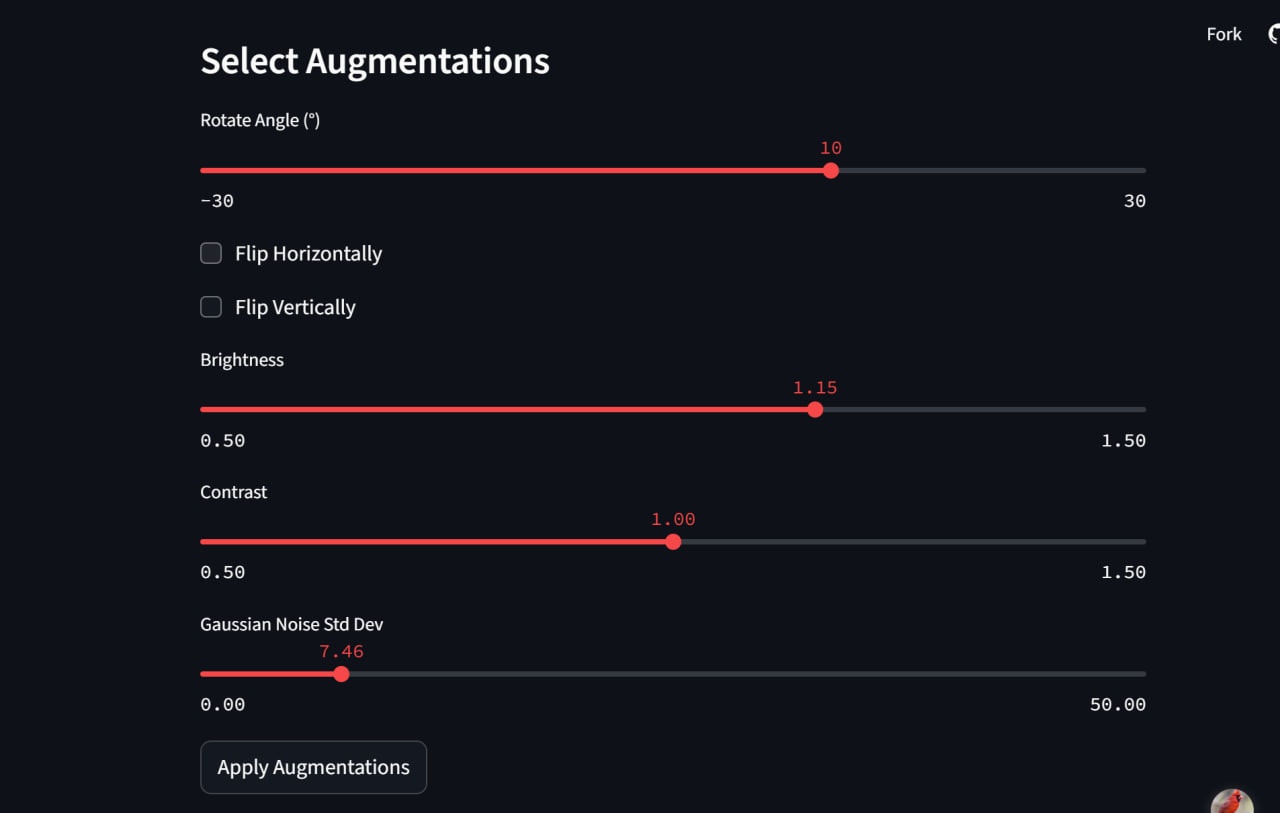This screenshot has height=813, width=1280.
Task: Click the Contrast slider handle at 1.00
Action: (x=673, y=541)
